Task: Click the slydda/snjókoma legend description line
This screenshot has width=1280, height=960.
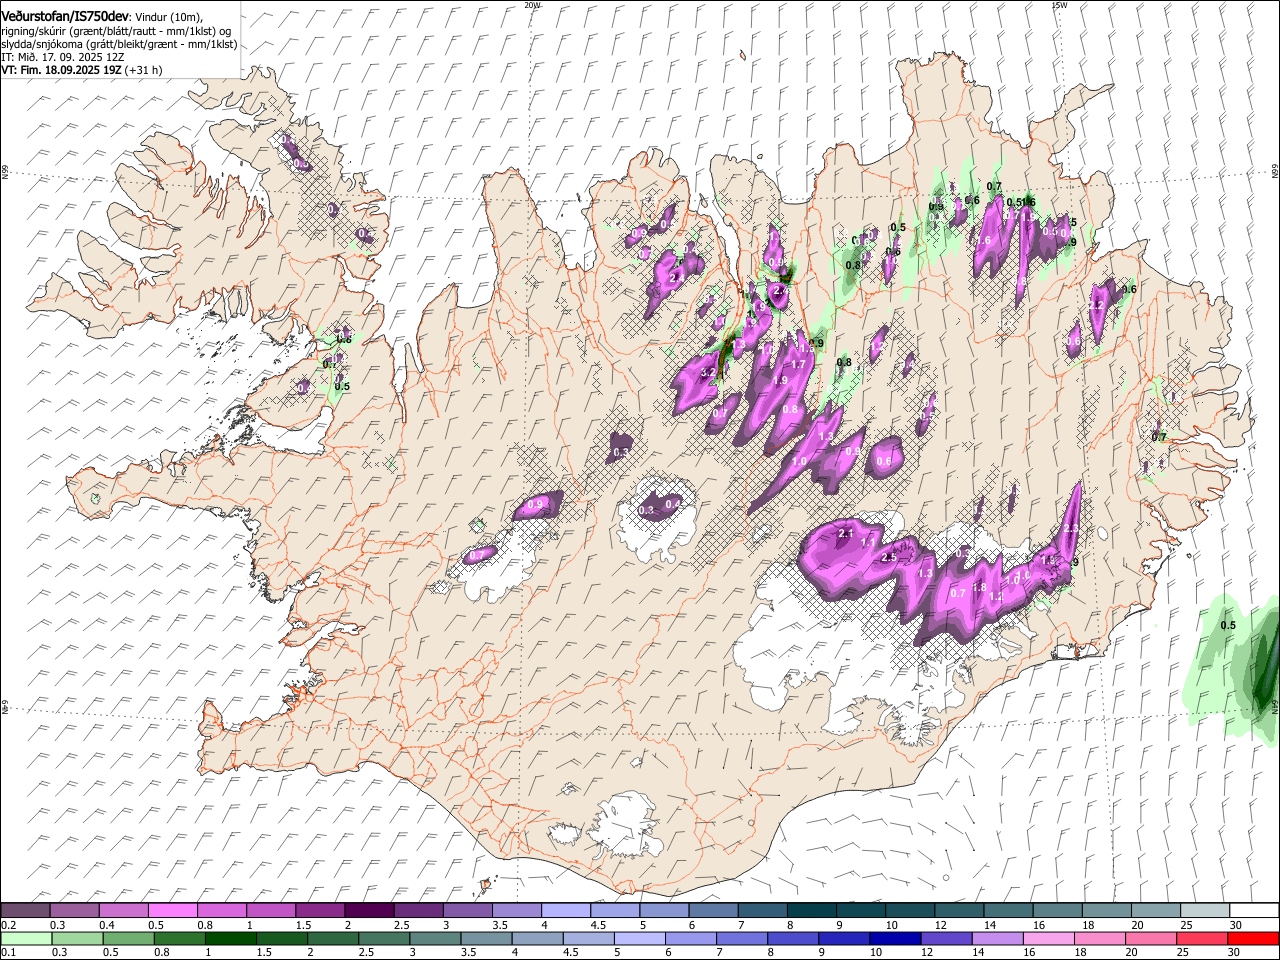Action: pyautogui.click(x=119, y=44)
